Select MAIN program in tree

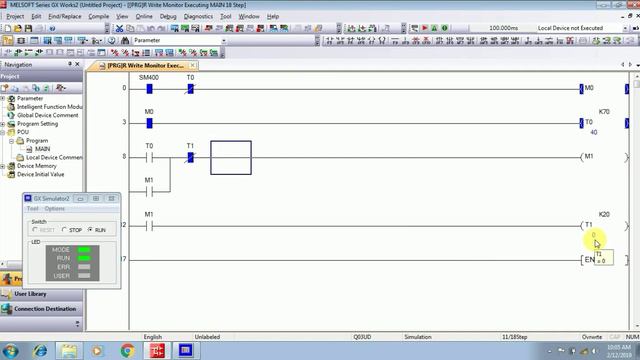coord(42,149)
